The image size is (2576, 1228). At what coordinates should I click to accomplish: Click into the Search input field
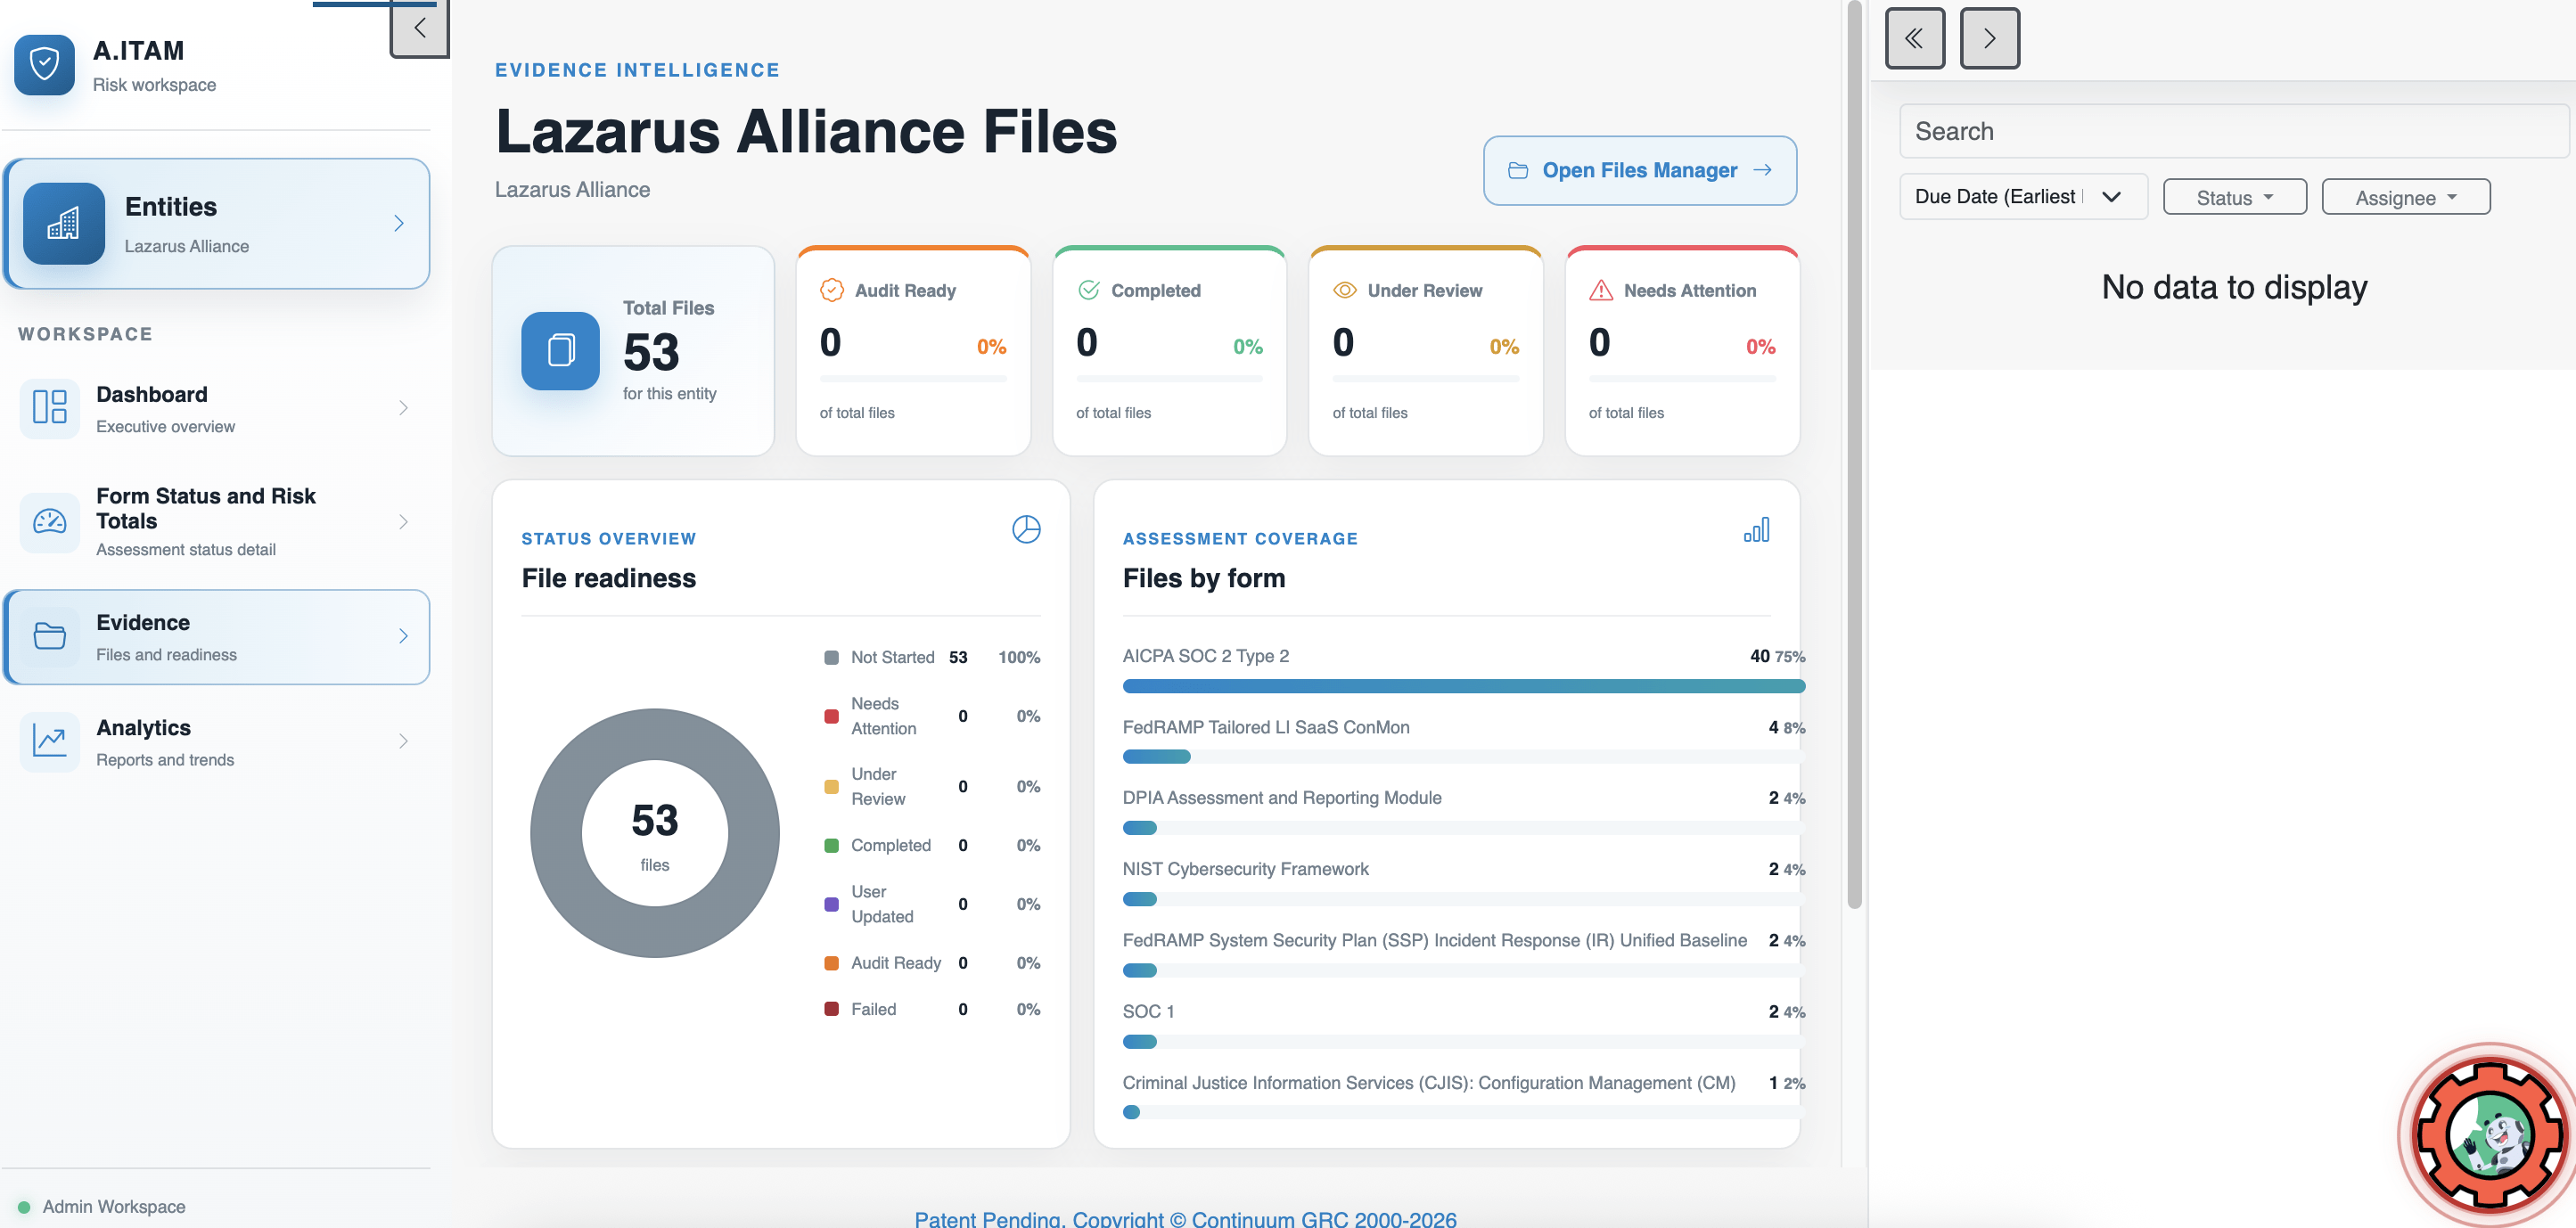2233,131
